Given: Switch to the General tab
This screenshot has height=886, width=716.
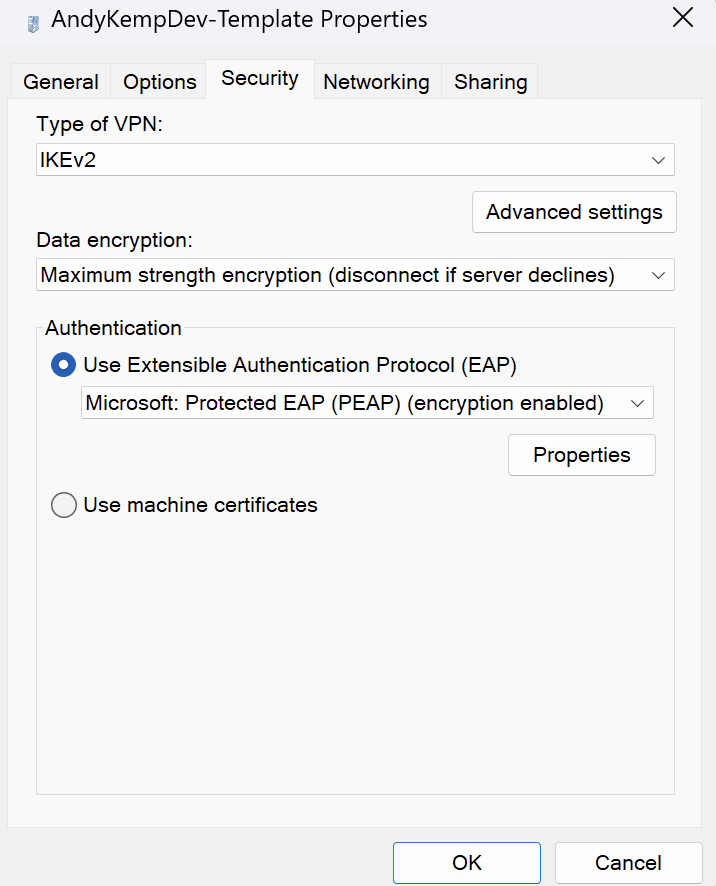Looking at the screenshot, I should pyautogui.click(x=61, y=82).
